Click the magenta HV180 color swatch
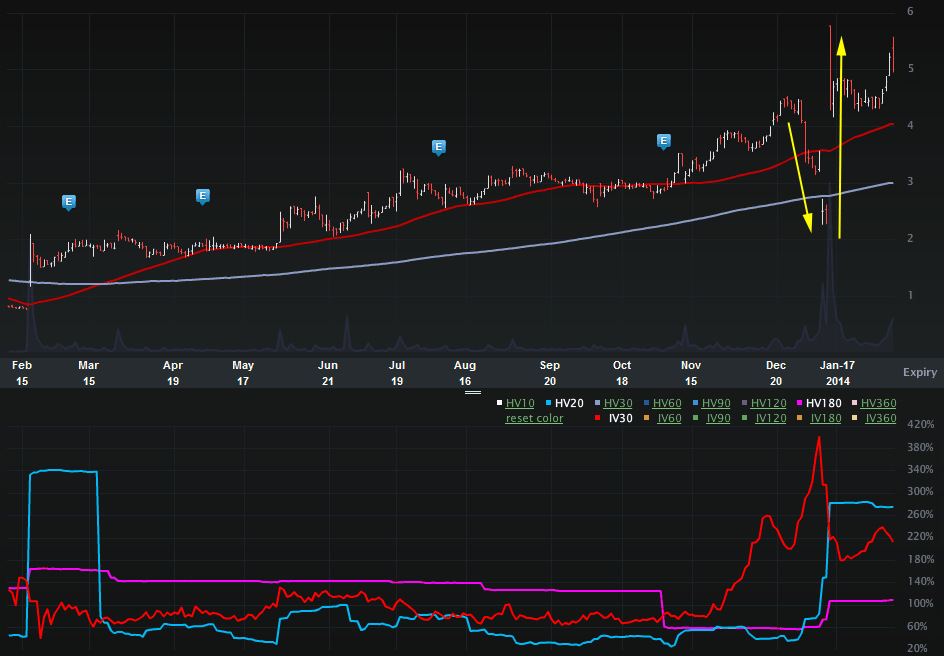The height and width of the screenshot is (656, 944). tap(803, 403)
